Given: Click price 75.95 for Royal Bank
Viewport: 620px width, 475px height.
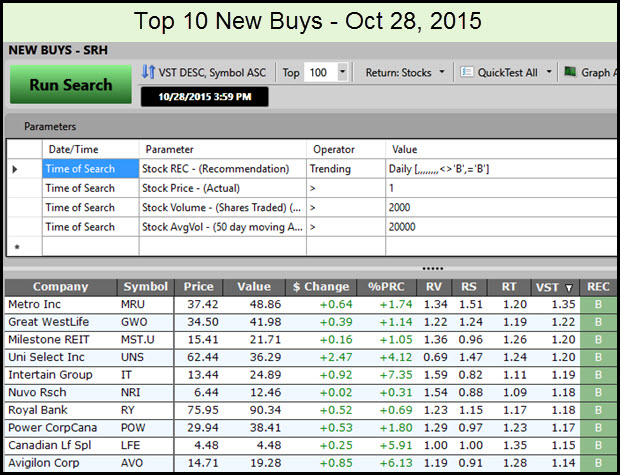Looking at the screenshot, I should pyautogui.click(x=203, y=410).
